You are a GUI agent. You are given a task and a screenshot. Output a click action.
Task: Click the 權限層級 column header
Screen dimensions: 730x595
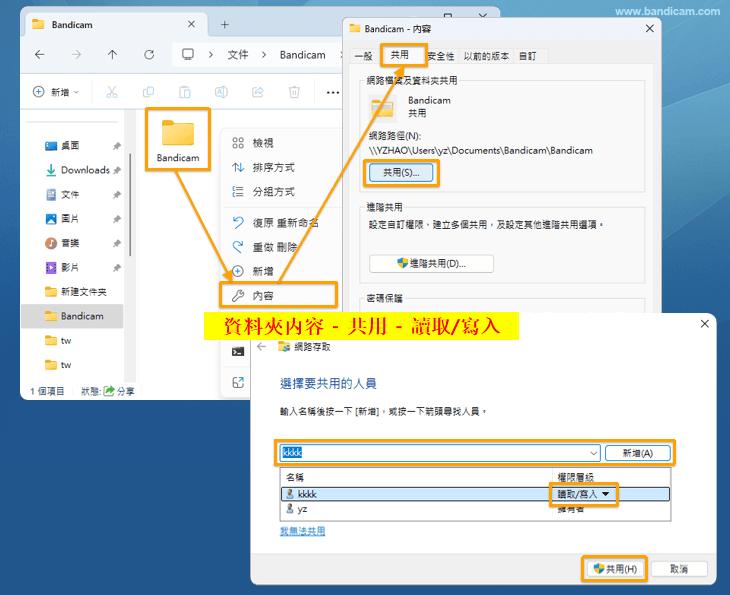tap(575, 477)
